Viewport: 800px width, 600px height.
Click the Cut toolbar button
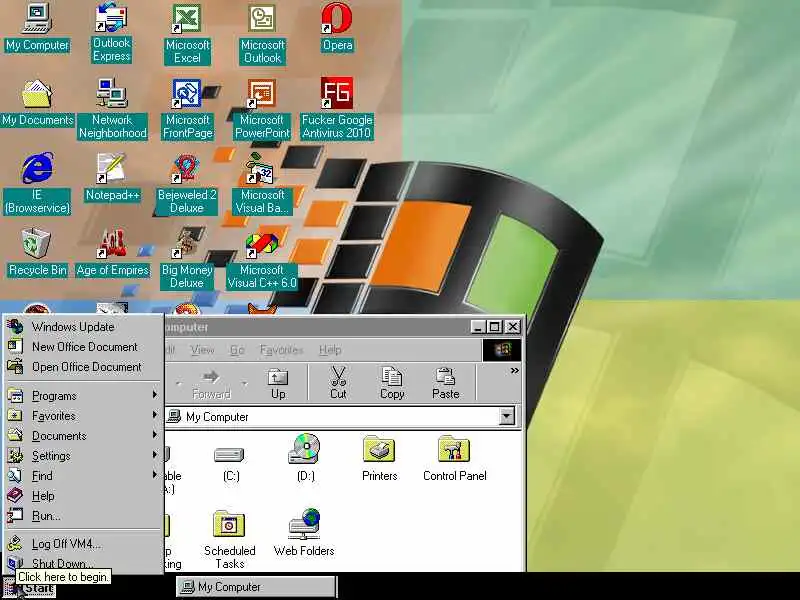pyautogui.click(x=338, y=384)
